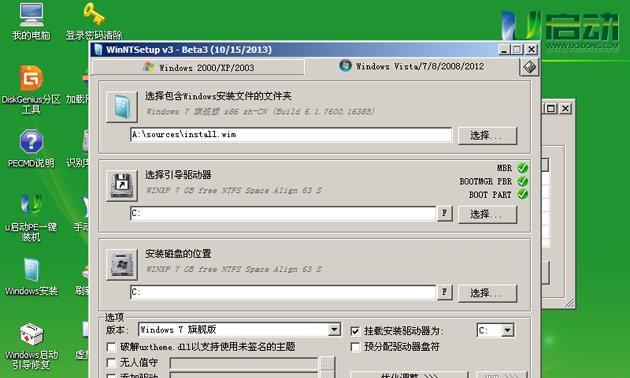Click 选择 button for install.wim source

487,136
